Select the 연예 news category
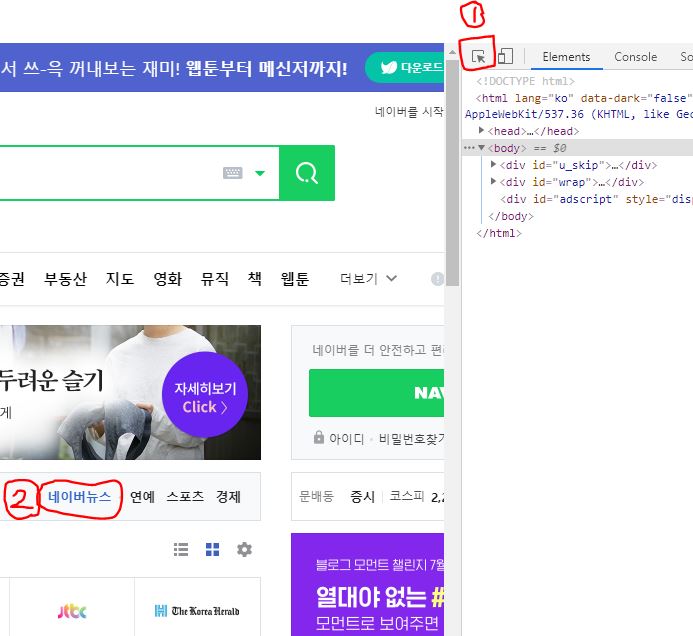Image resolution: width=693 pixels, height=636 pixels. (x=142, y=497)
